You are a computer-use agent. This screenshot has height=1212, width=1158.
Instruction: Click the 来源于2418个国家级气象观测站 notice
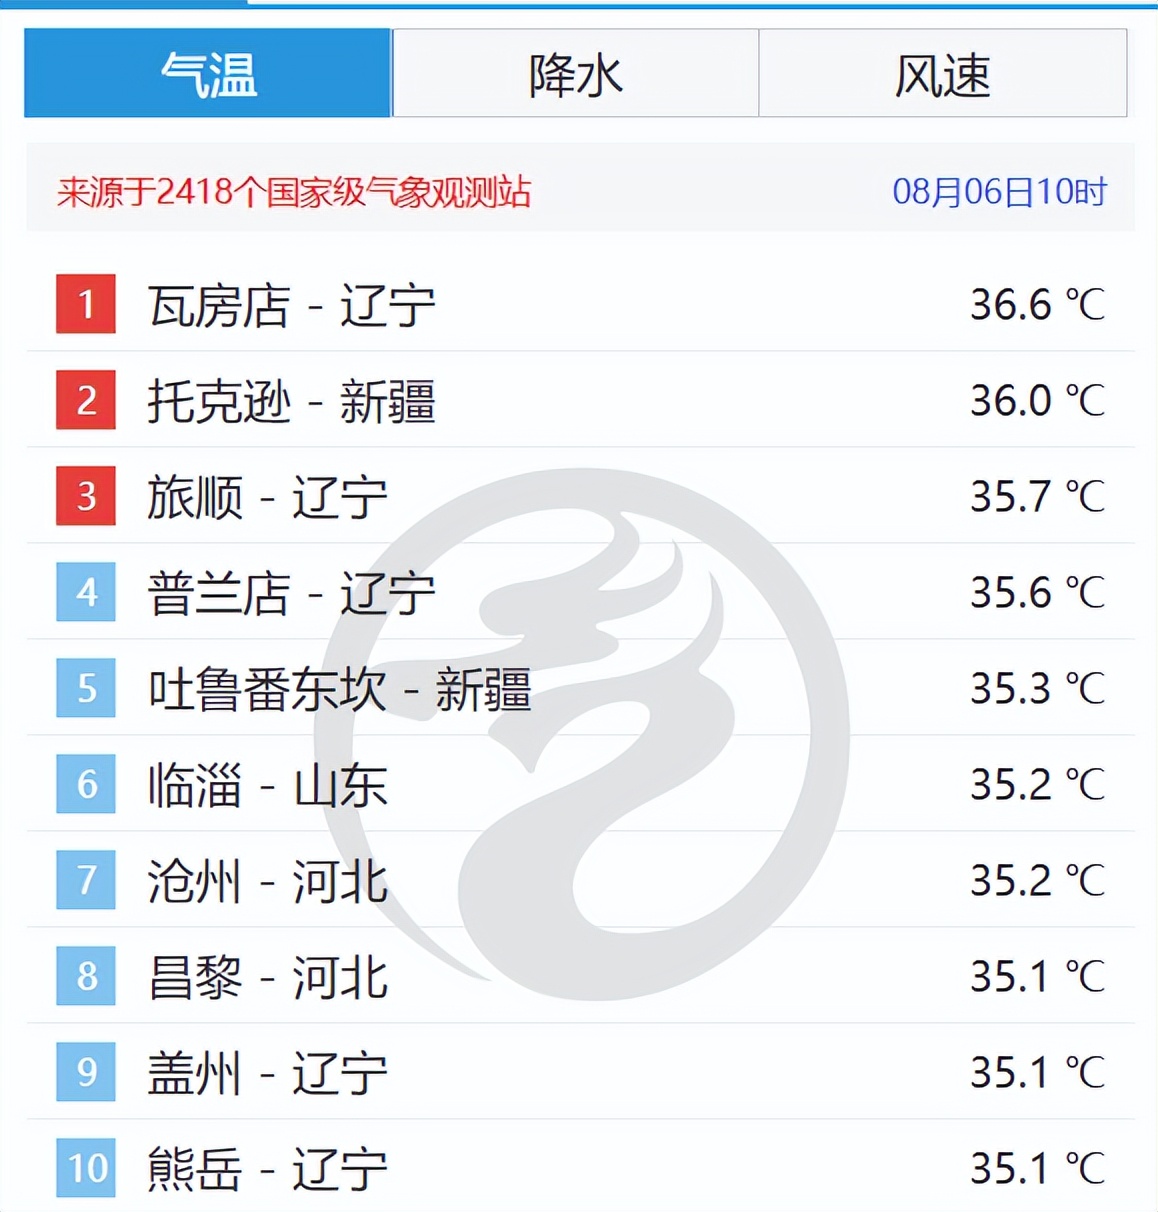click(x=294, y=191)
